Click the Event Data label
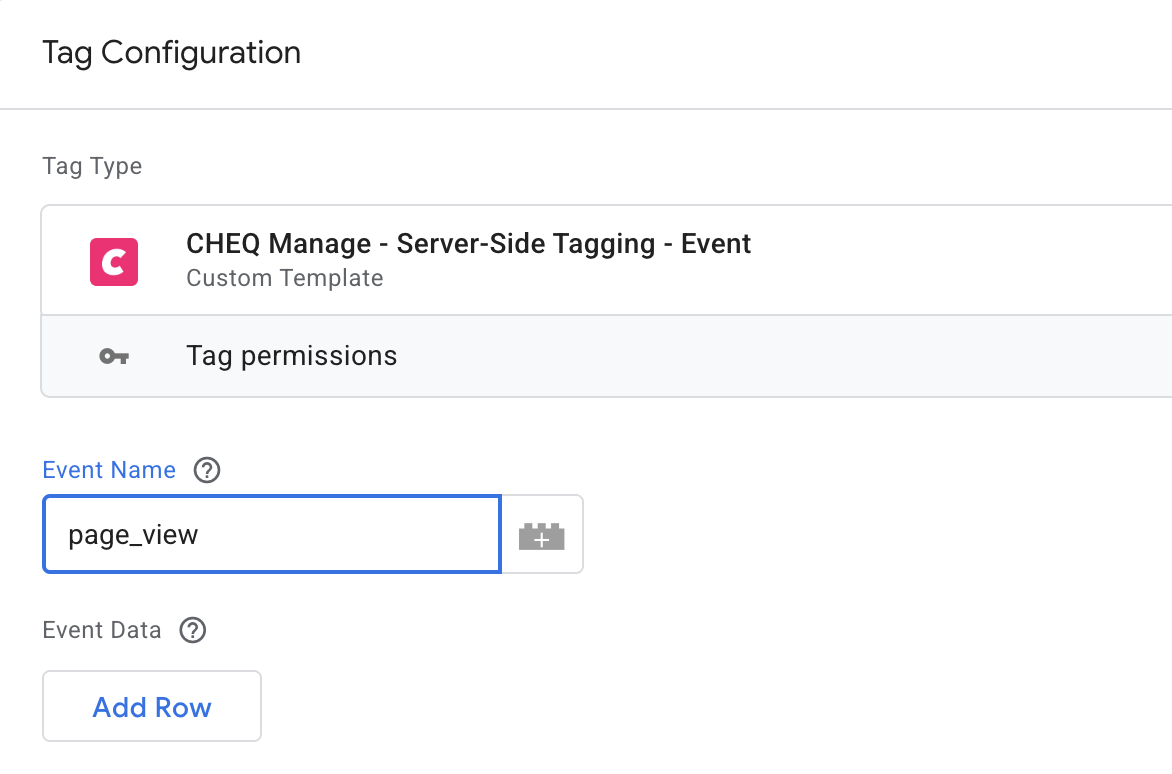The height and width of the screenshot is (774, 1172). [102, 630]
